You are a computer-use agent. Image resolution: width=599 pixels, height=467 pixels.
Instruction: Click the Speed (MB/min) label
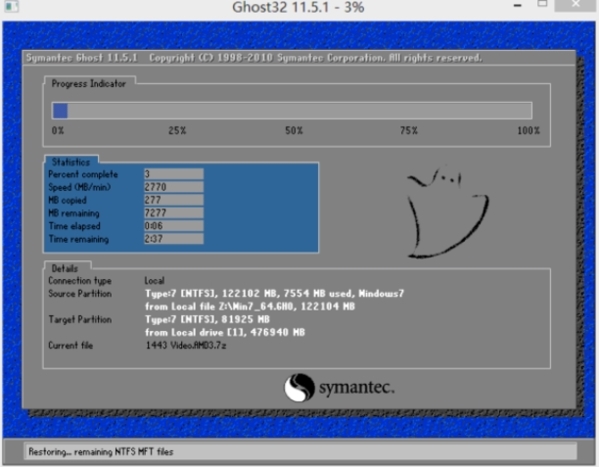tap(79, 187)
